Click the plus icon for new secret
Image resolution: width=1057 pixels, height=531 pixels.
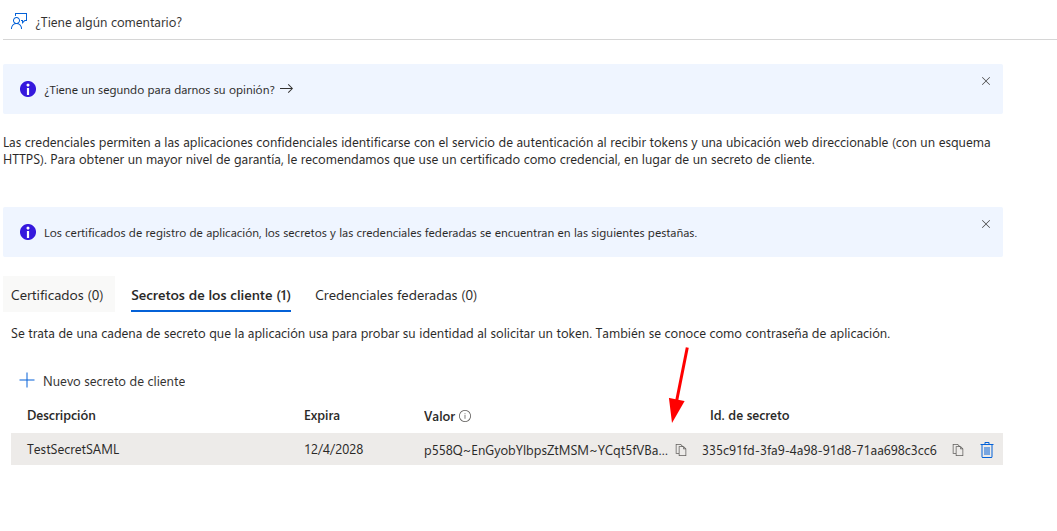tap(27, 381)
